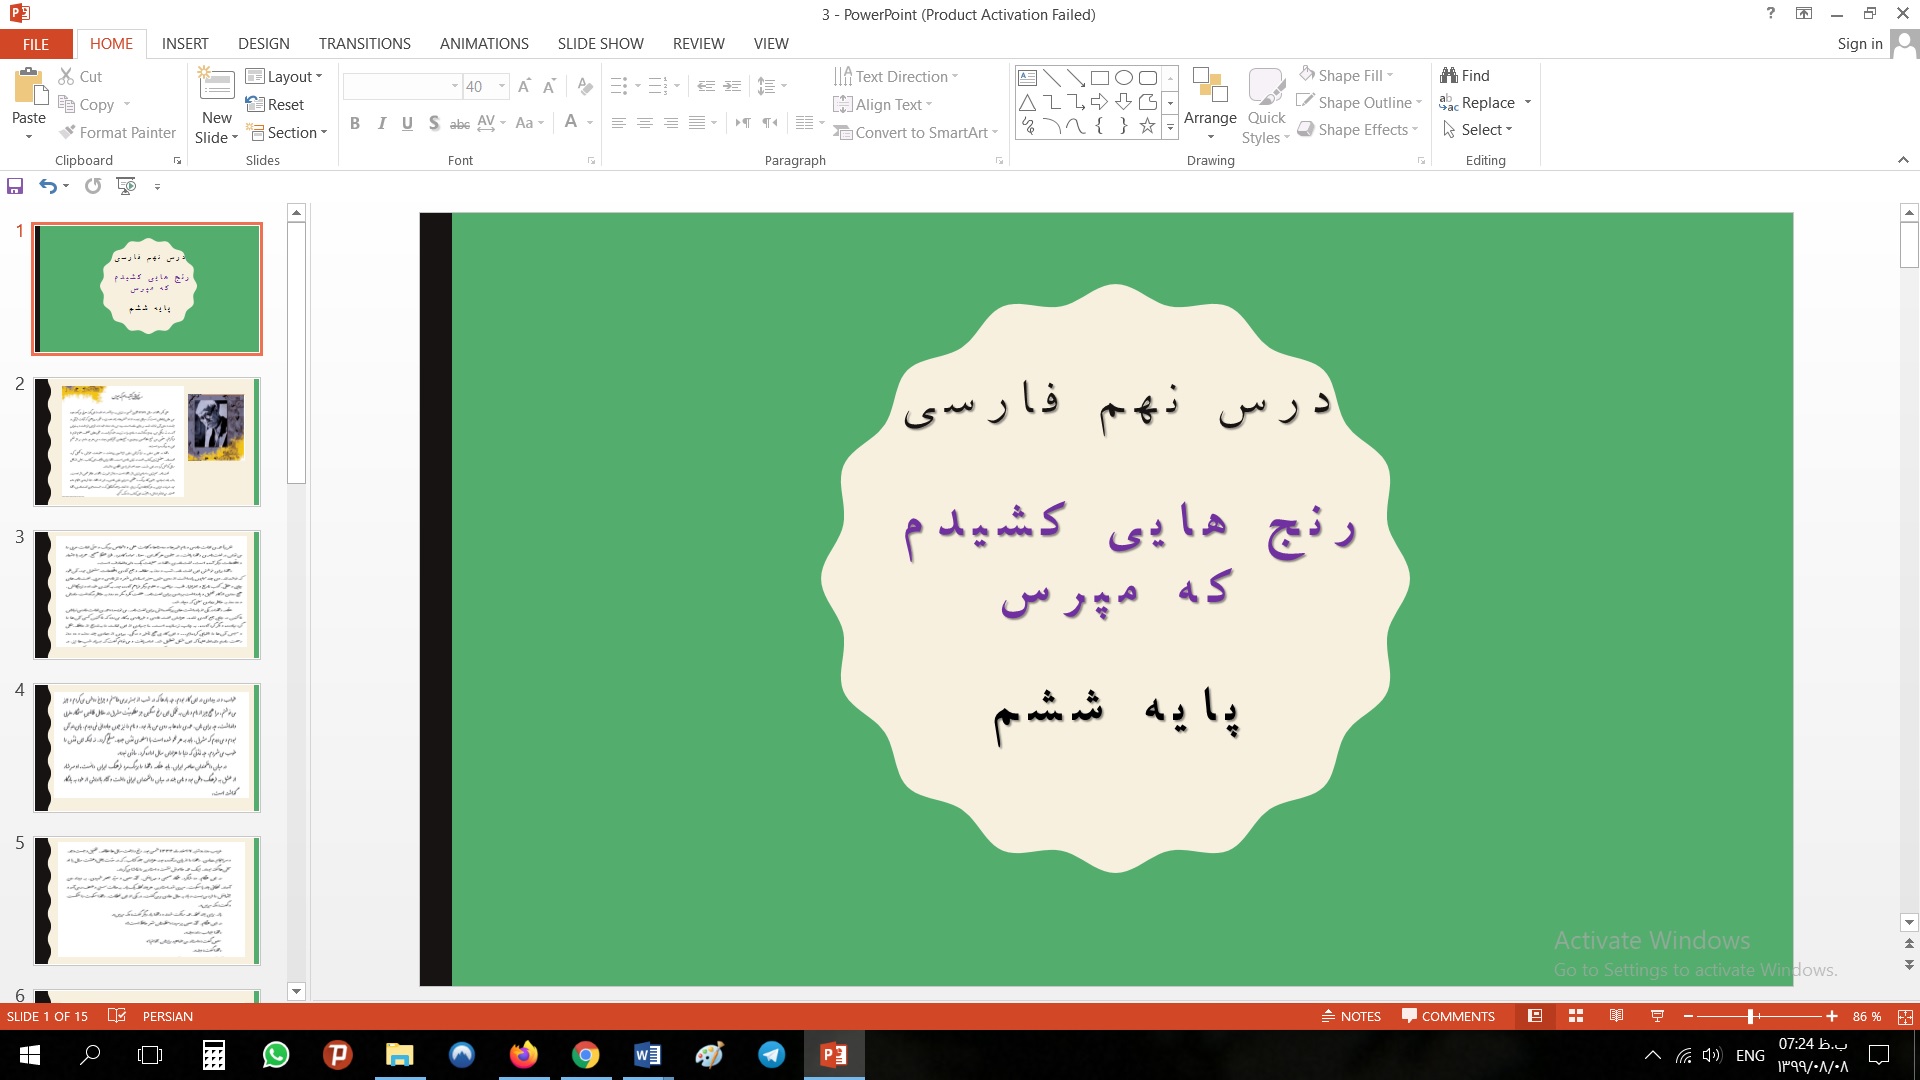Image resolution: width=1920 pixels, height=1080 pixels.
Task: Save the presentation from quick access toolbar
Action: pos(15,186)
